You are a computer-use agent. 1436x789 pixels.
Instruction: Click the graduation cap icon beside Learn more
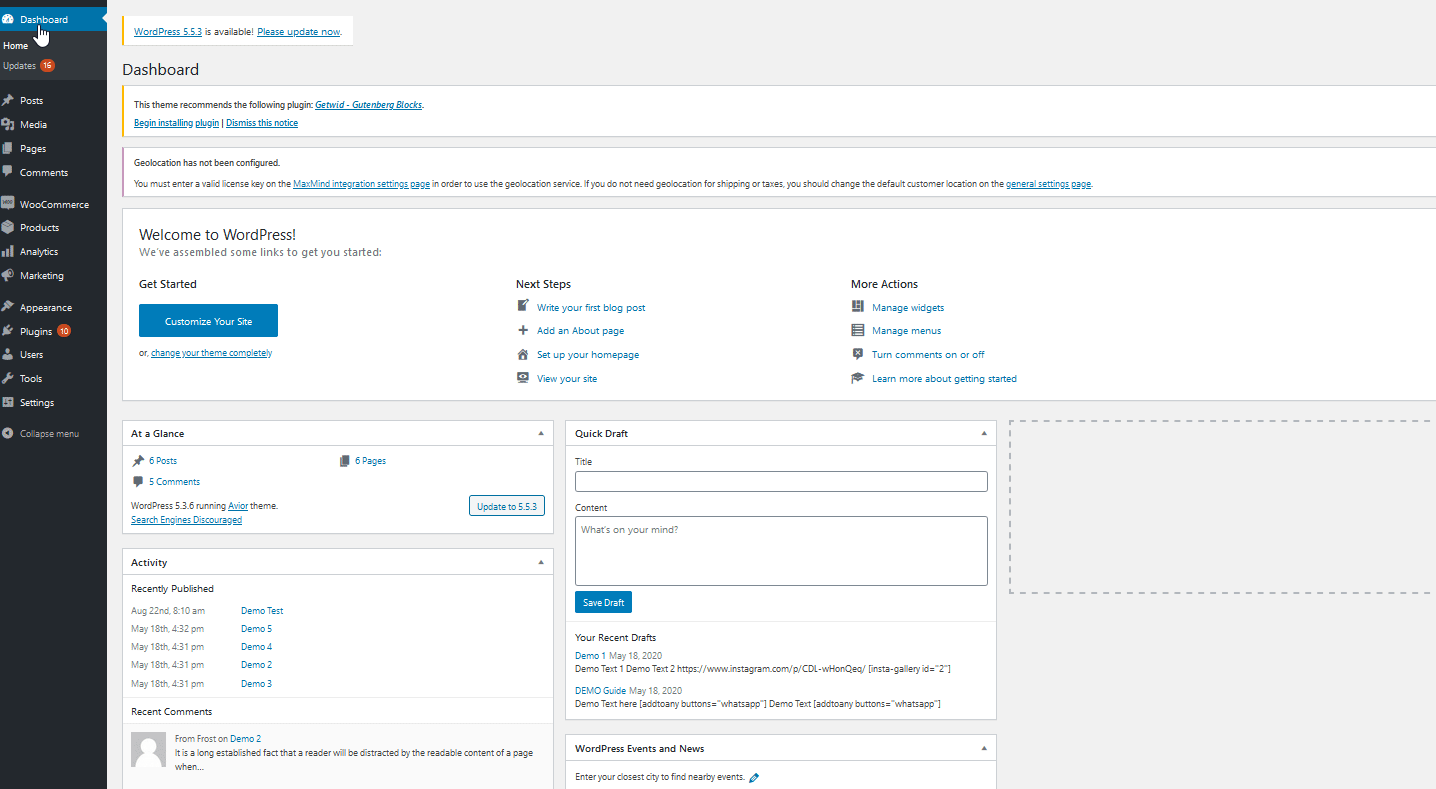click(858, 378)
